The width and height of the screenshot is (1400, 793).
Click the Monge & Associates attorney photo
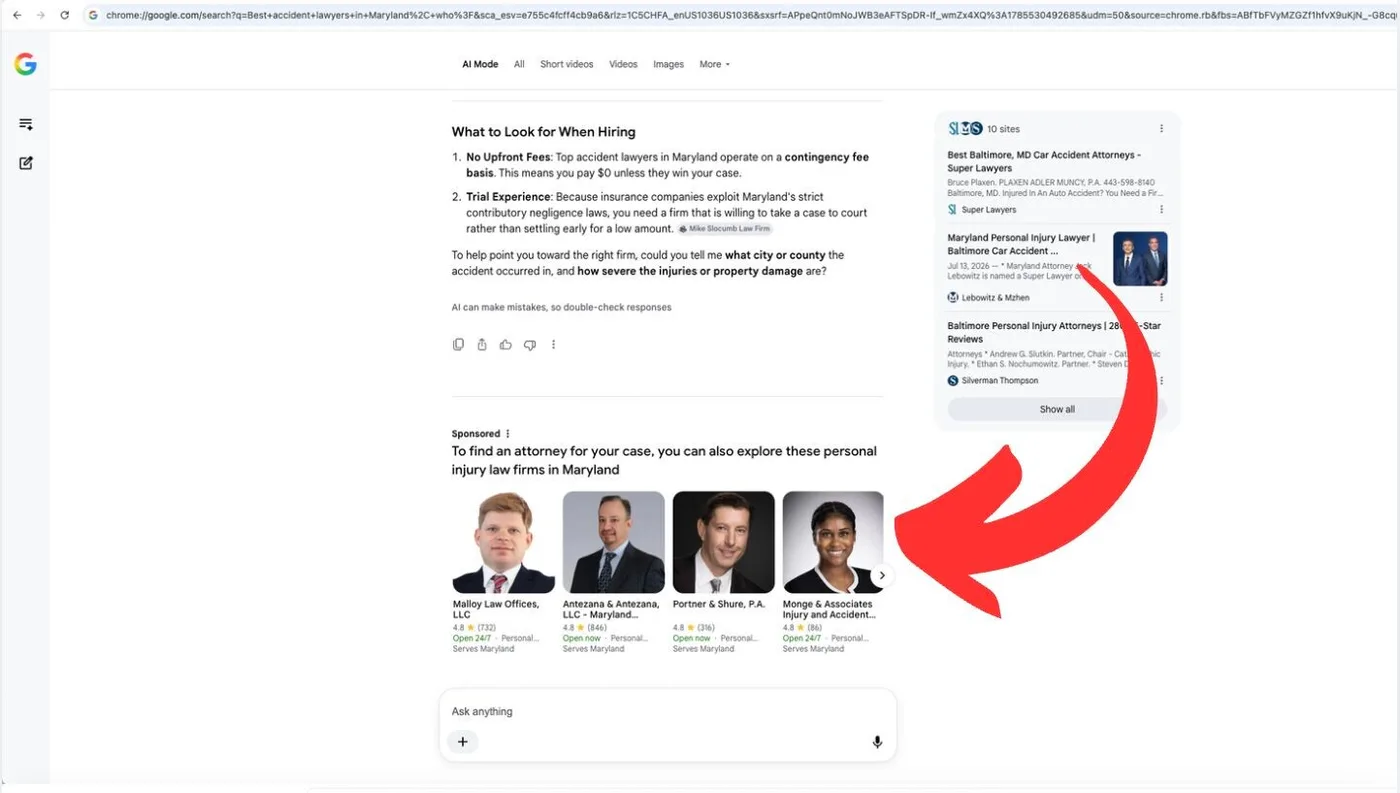833,542
